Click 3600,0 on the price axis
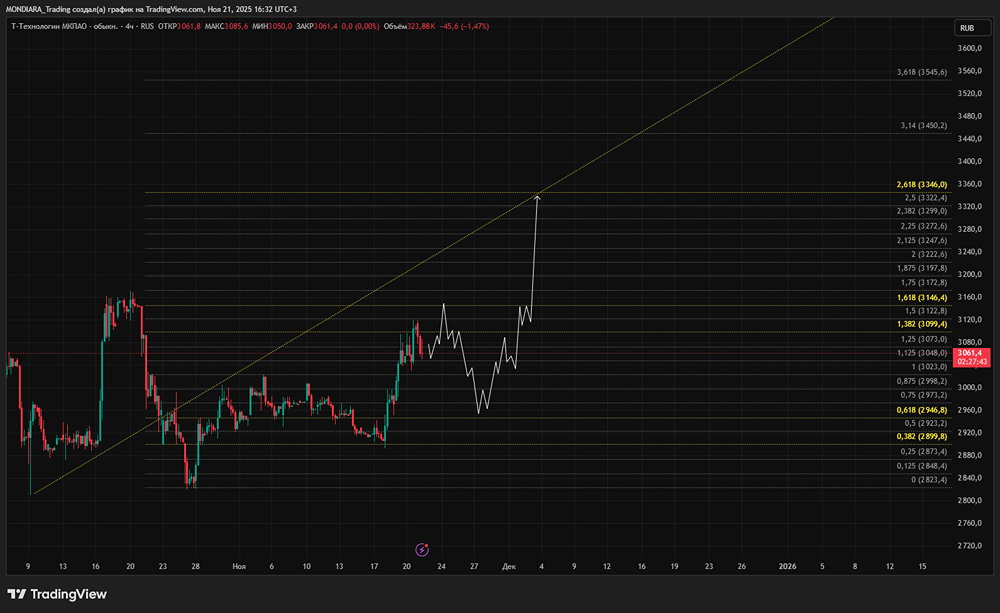The height and width of the screenshot is (613, 1000). coord(969,48)
